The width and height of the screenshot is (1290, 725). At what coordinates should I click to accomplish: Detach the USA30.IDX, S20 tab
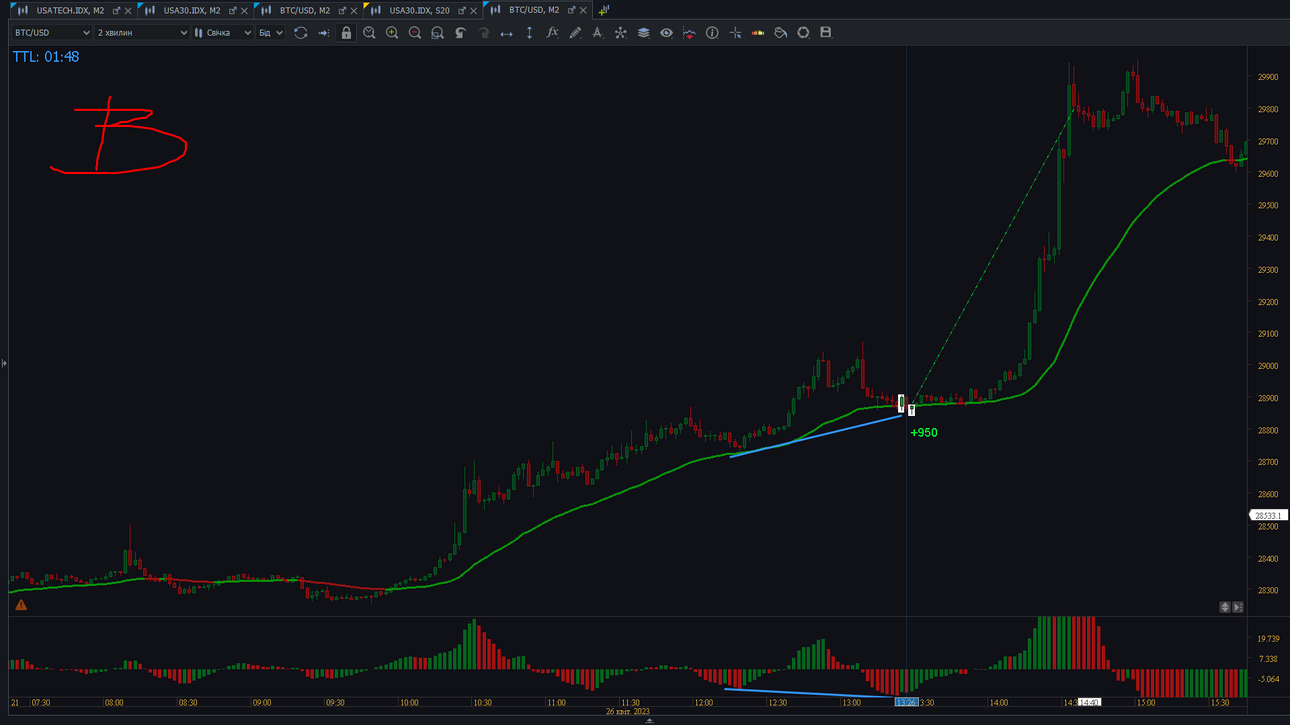click(462, 11)
